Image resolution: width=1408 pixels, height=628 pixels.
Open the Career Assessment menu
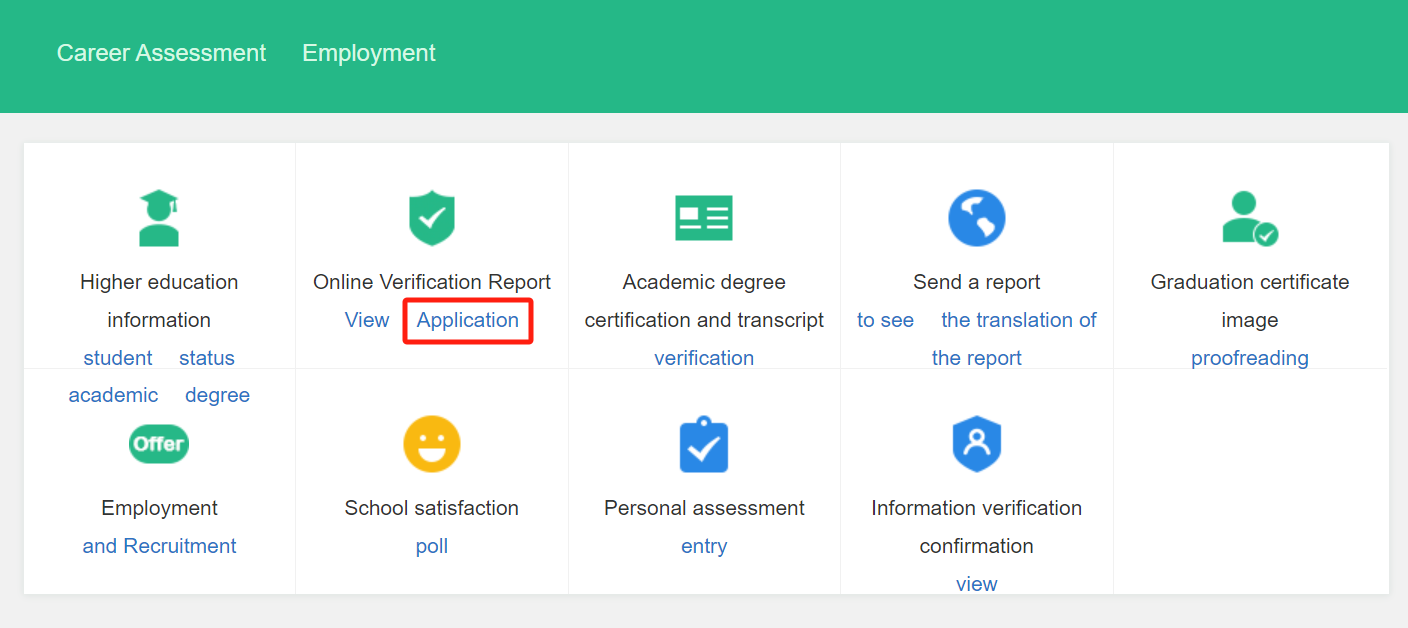pyautogui.click(x=161, y=52)
